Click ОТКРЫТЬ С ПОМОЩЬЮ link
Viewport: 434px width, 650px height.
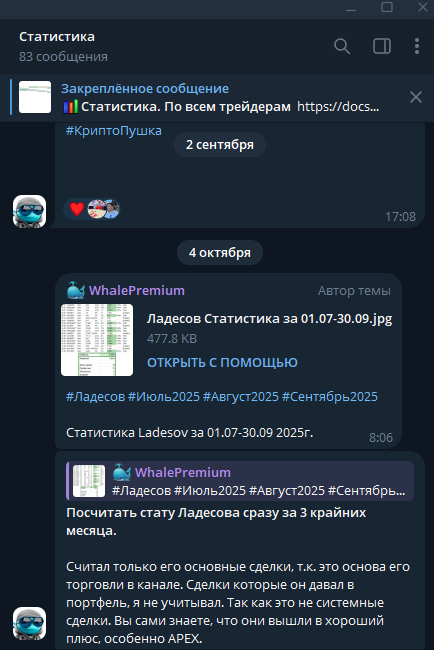pos(222,362)
